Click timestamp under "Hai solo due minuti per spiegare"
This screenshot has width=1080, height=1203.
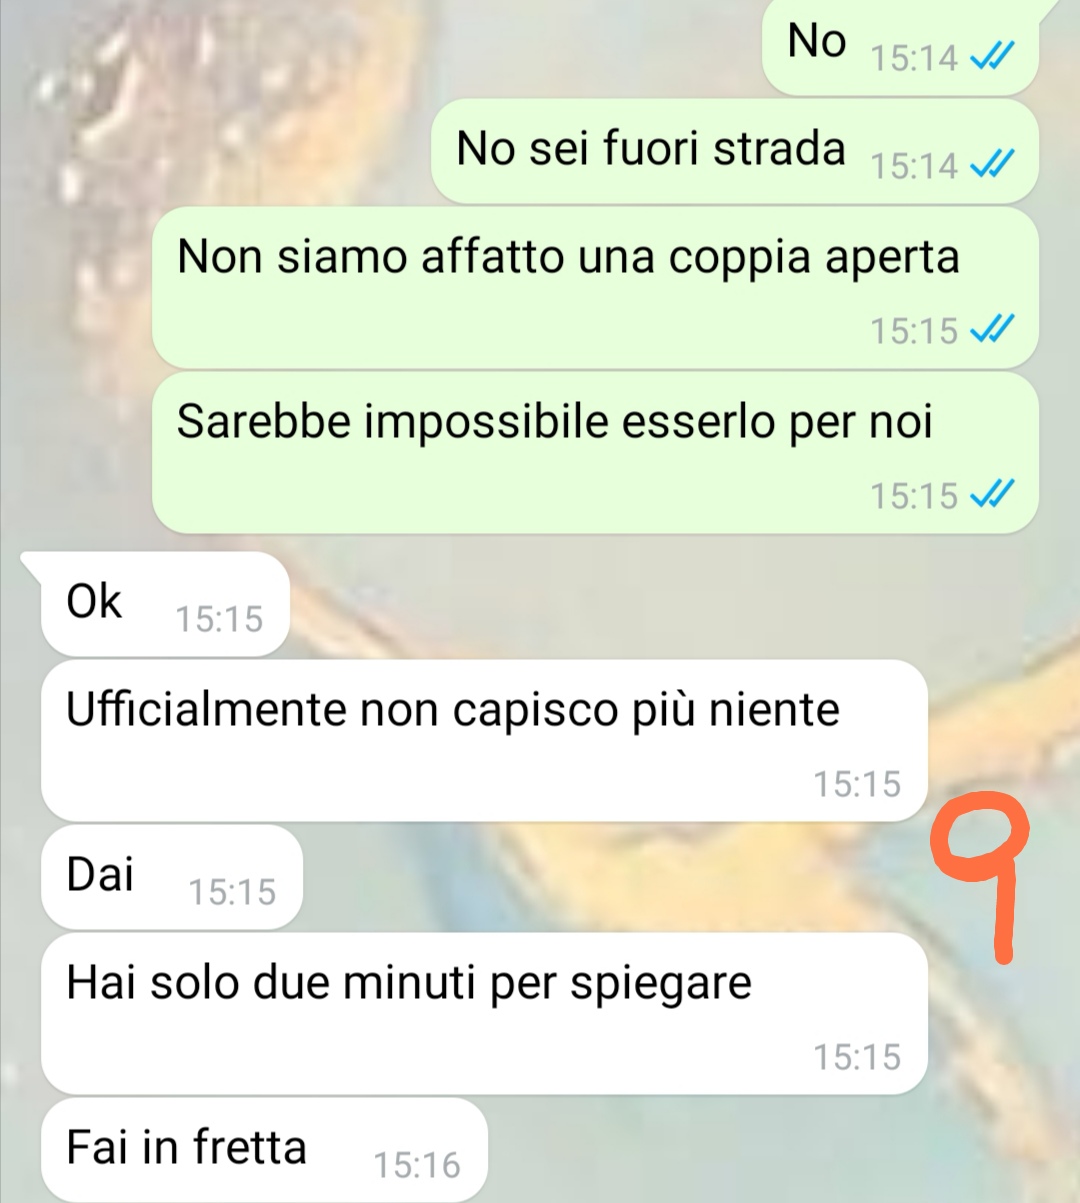(x=857, y=1057)
